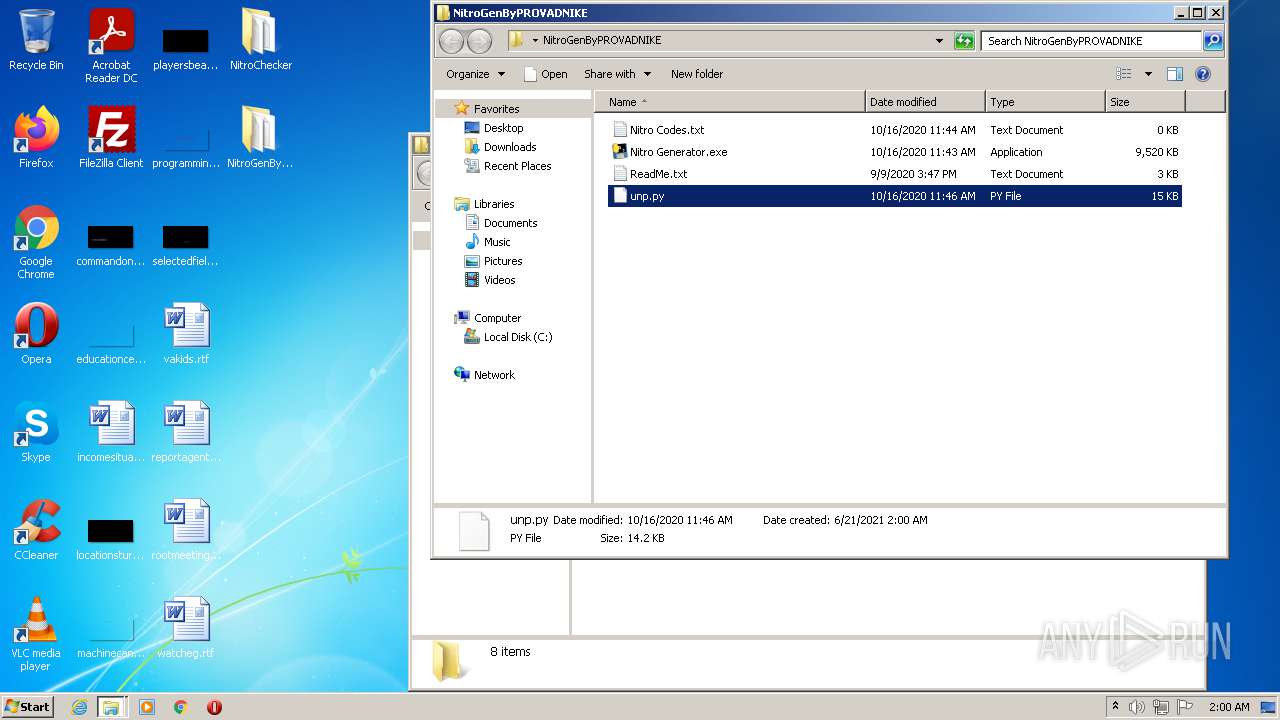Open the Opera desktop shortcut
Image resolution: width=1280 pixels, height=720 pixels.
(x=36, y=334)
